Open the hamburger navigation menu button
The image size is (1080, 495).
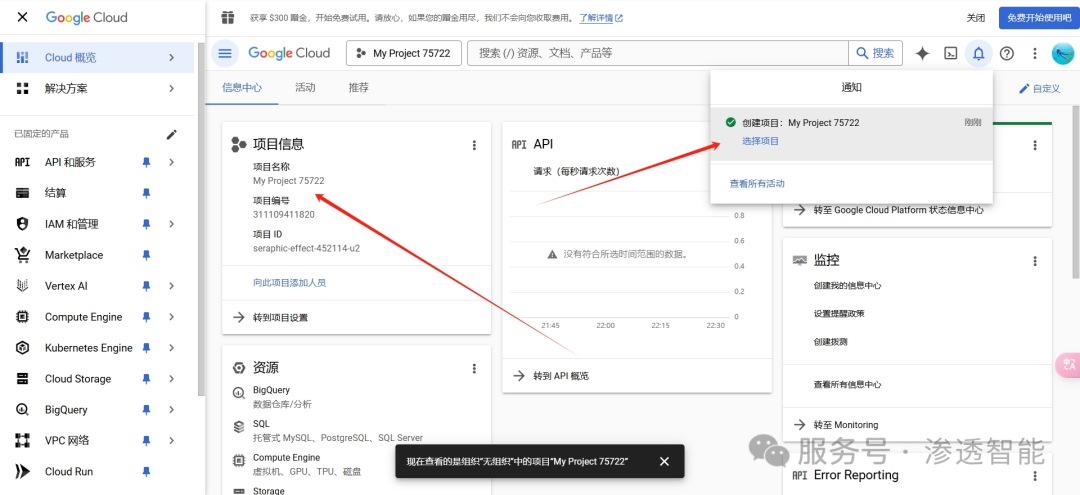tap(225, 53)
